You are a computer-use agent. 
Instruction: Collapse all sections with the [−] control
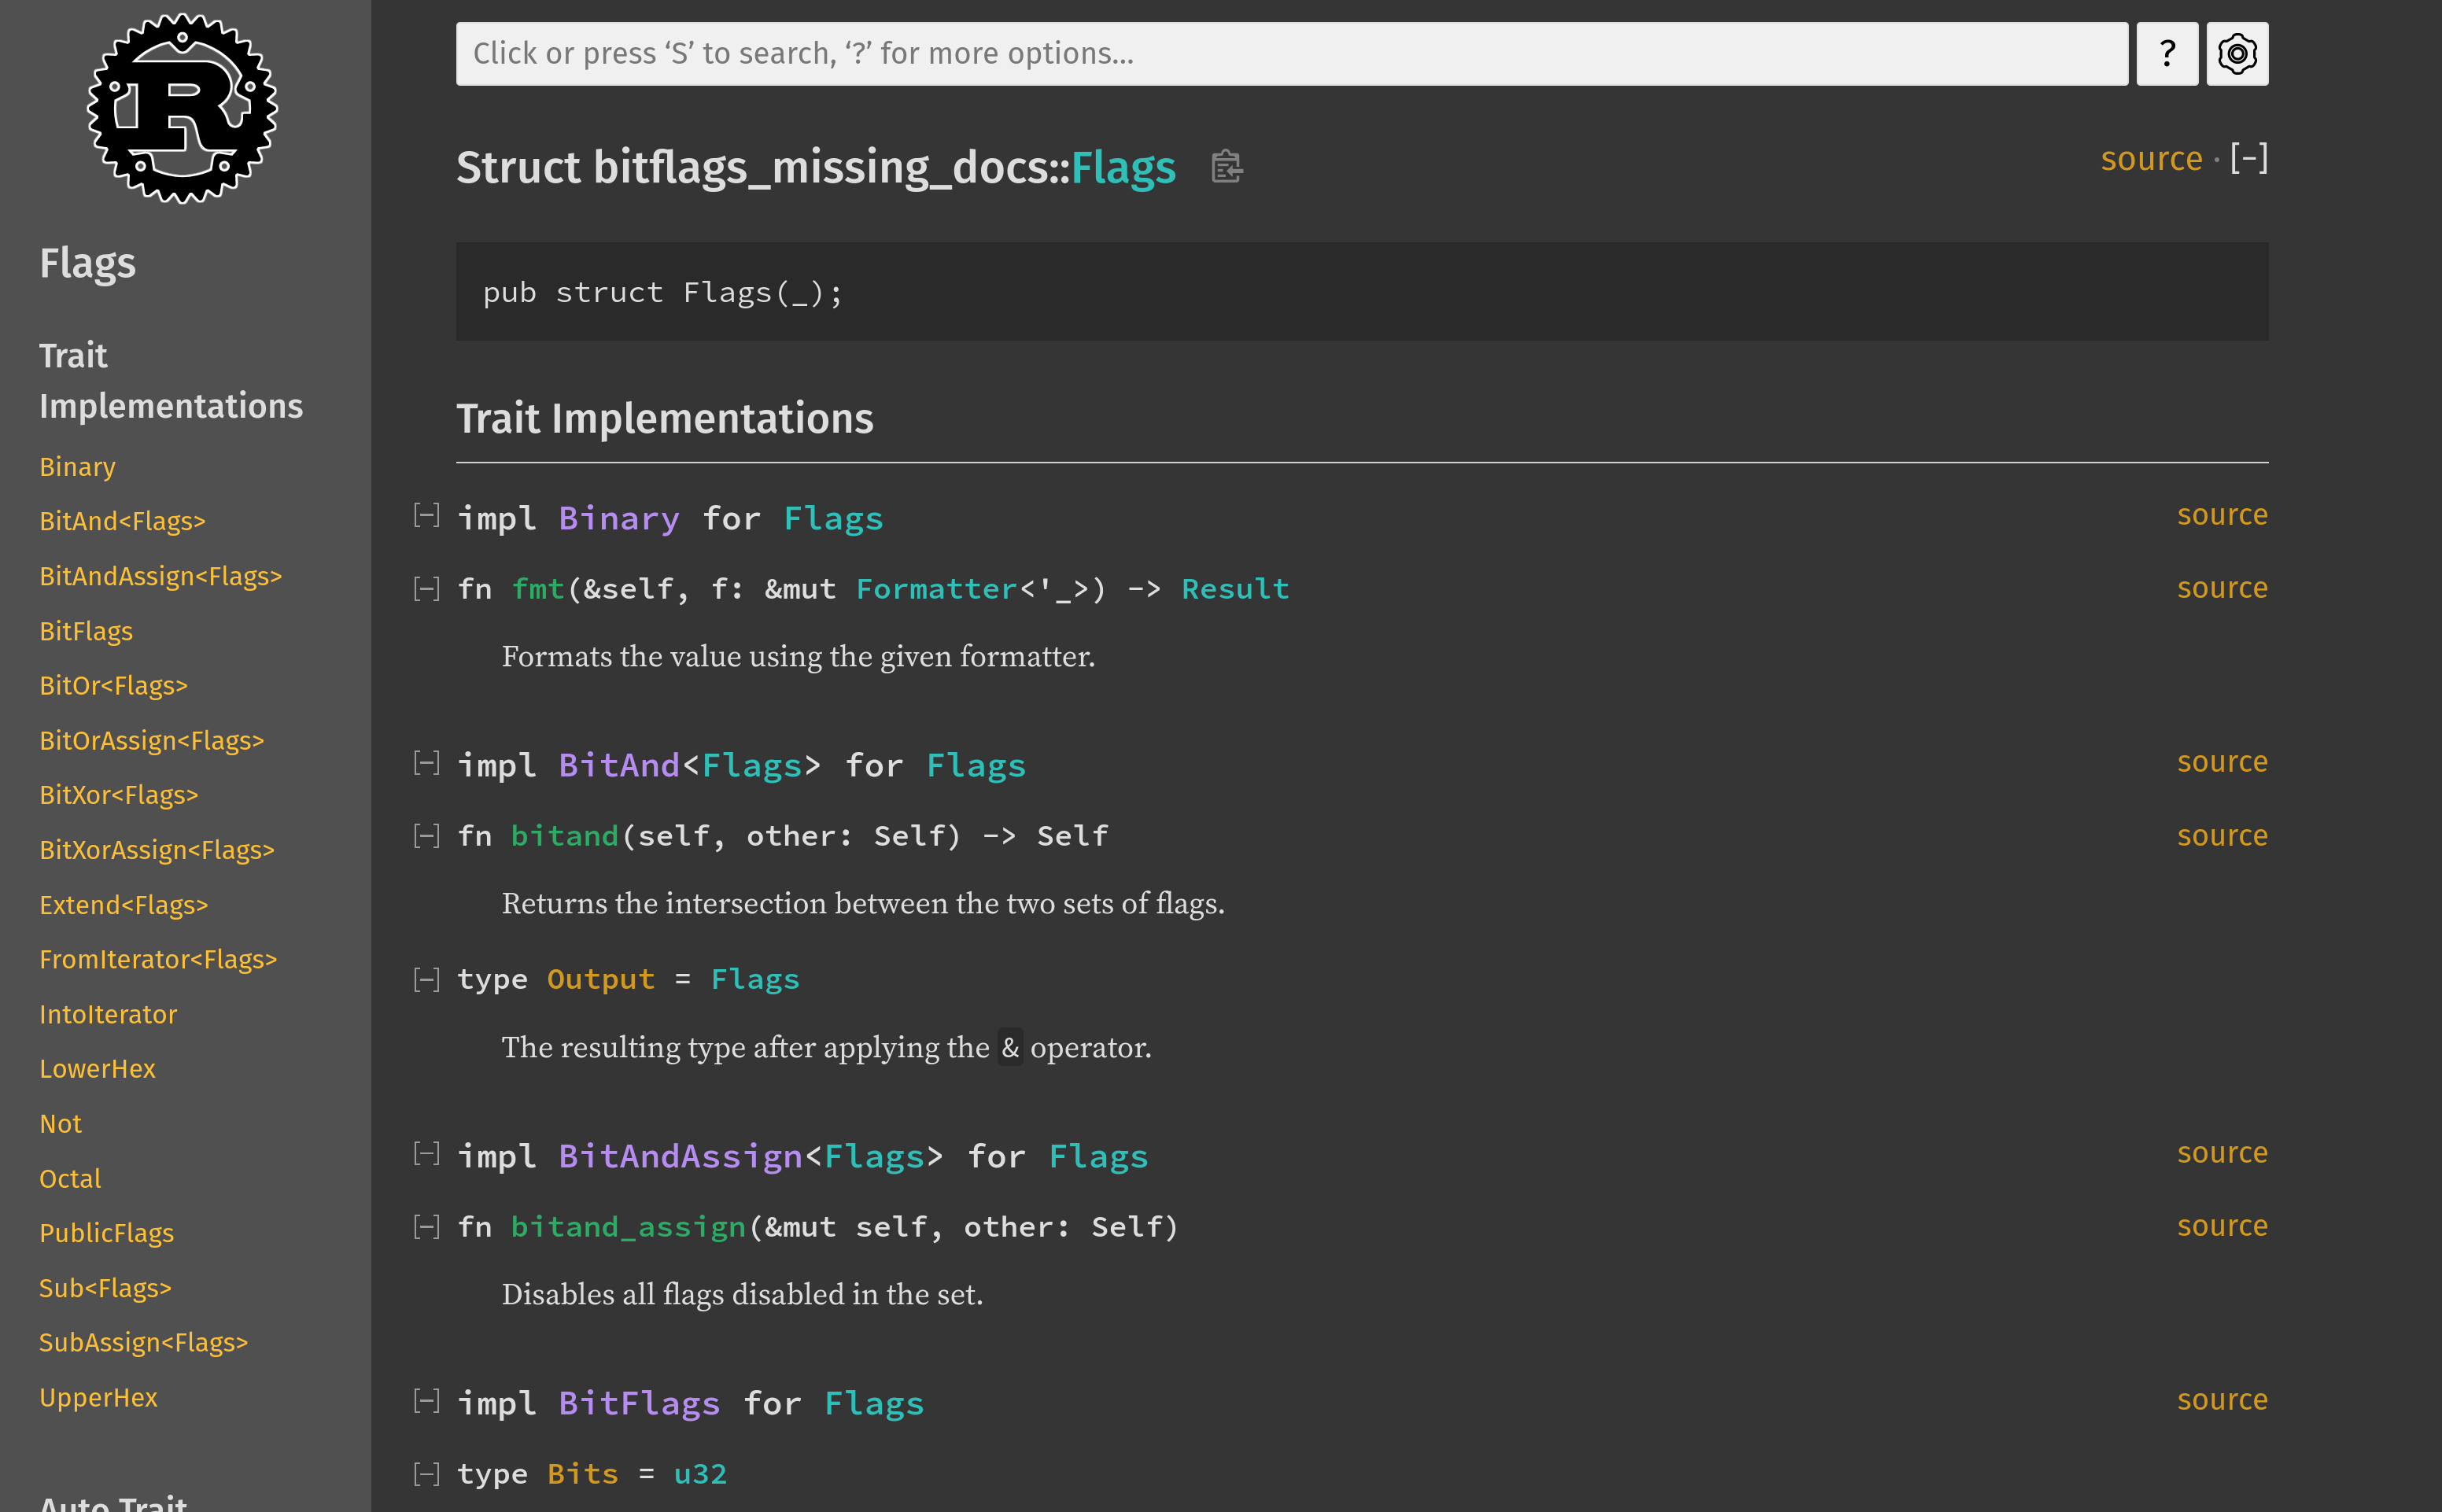(x=2249, y=157)
